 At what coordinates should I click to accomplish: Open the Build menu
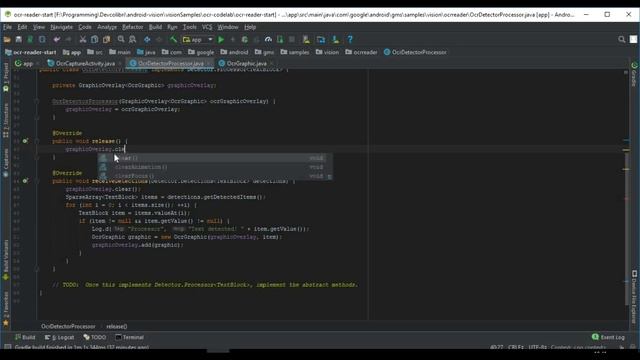(155, 27)
